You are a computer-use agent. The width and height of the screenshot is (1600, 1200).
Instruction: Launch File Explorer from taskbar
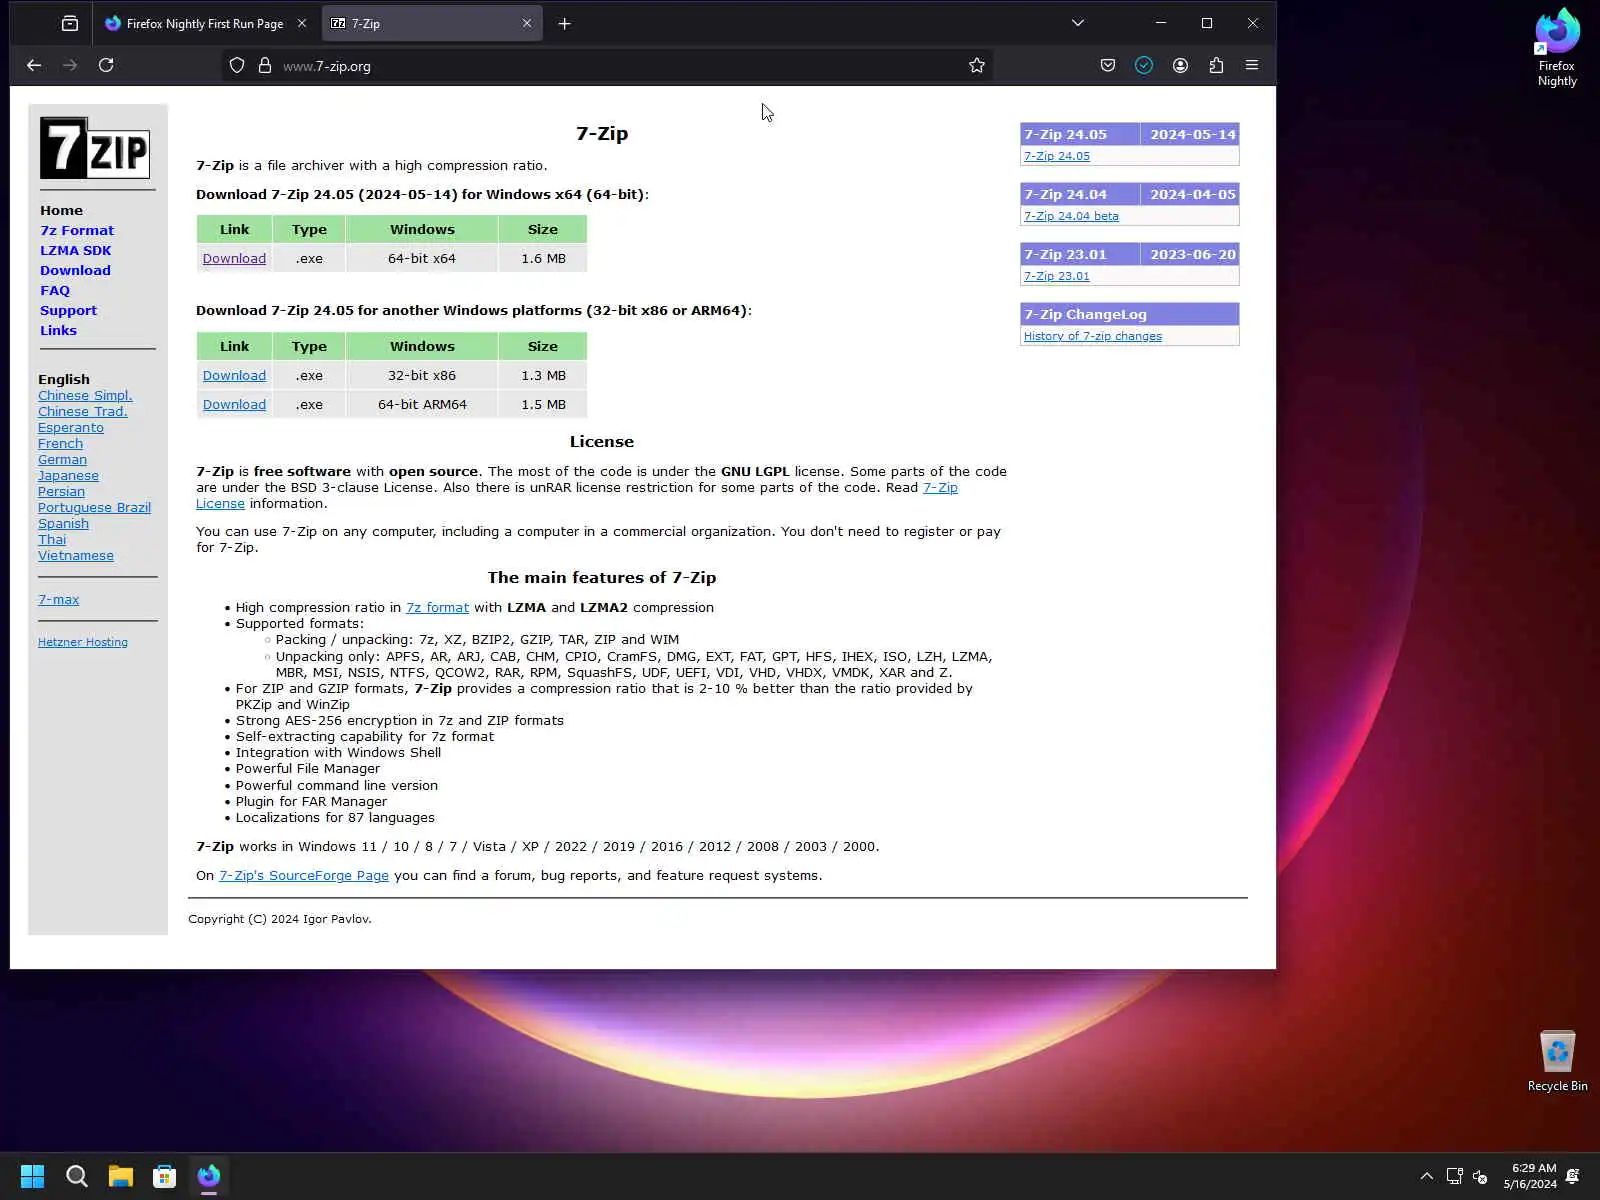point(121,1176)
